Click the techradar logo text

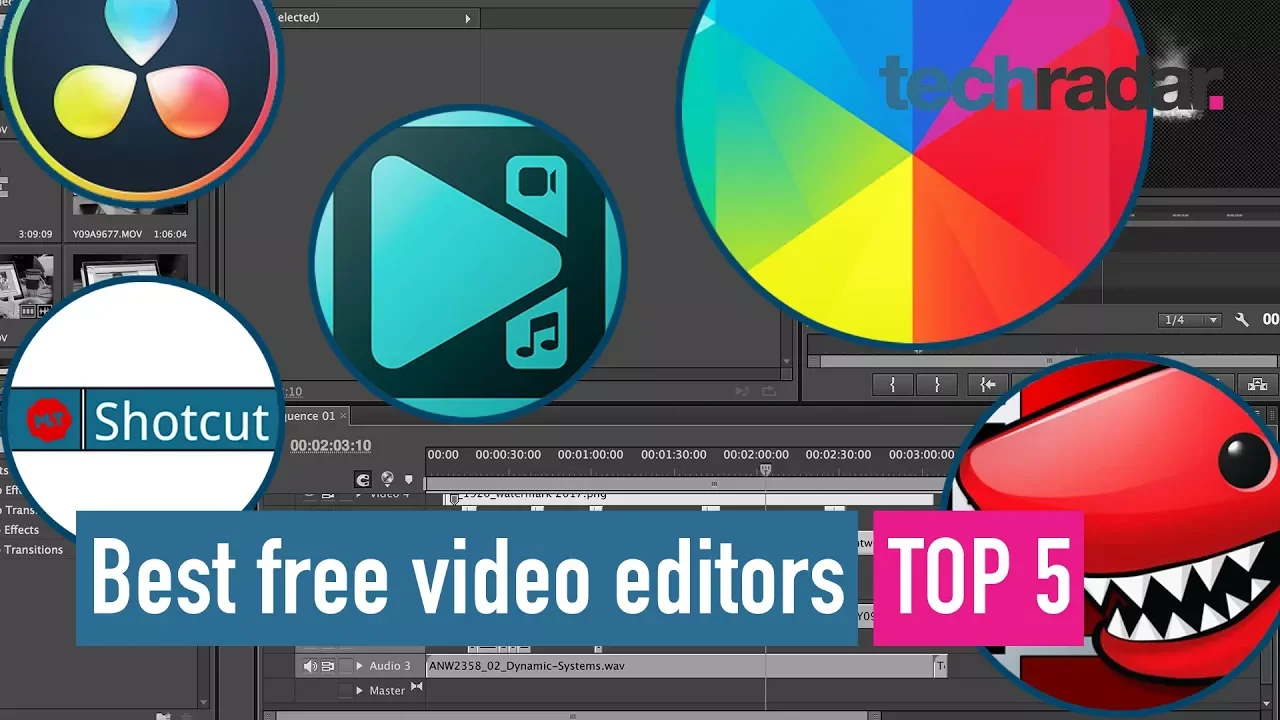(1051, 83)
